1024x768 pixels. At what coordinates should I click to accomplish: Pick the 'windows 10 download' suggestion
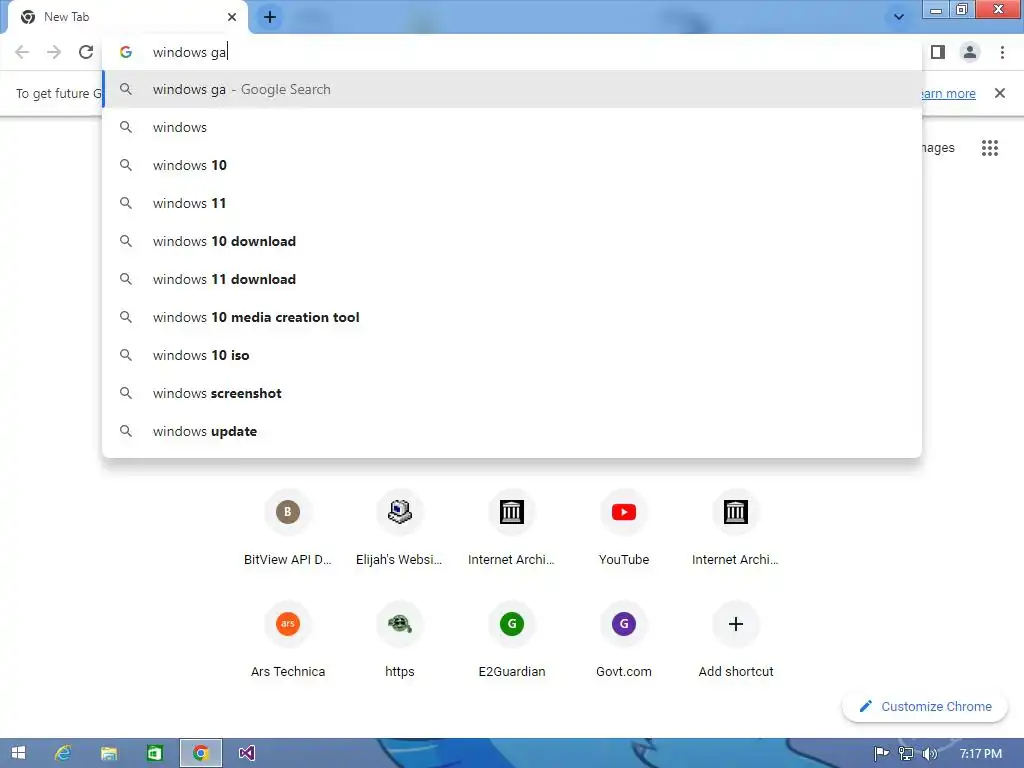tap(512, 241)
